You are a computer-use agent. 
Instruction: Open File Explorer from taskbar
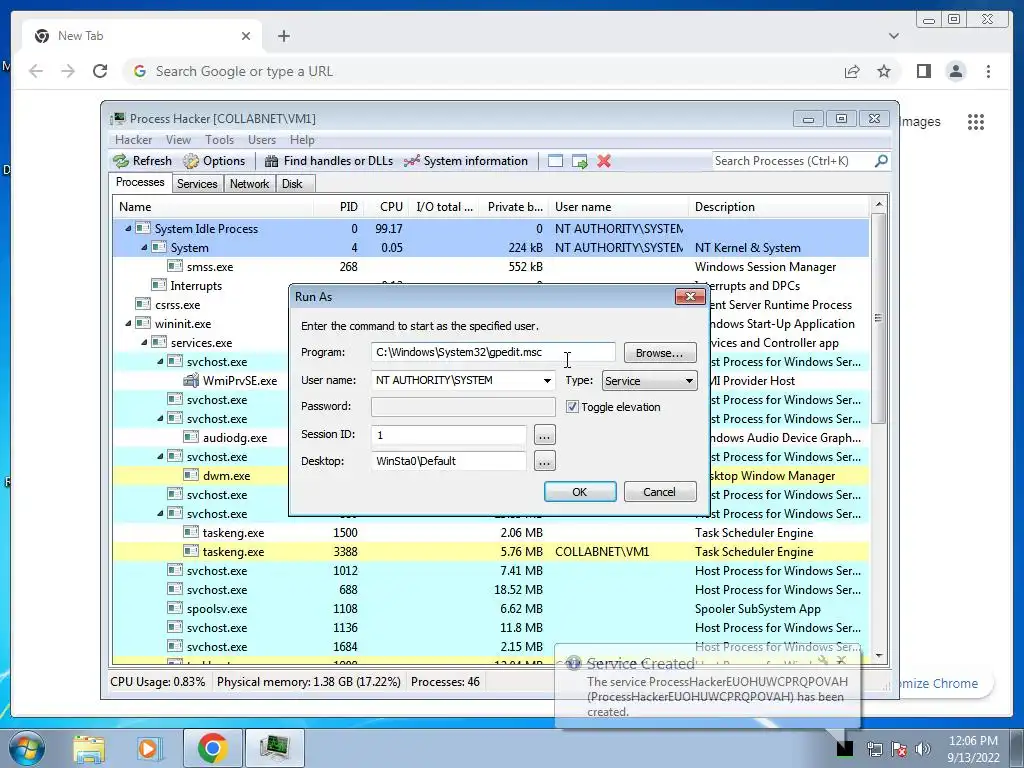click(x=89, y=748)
